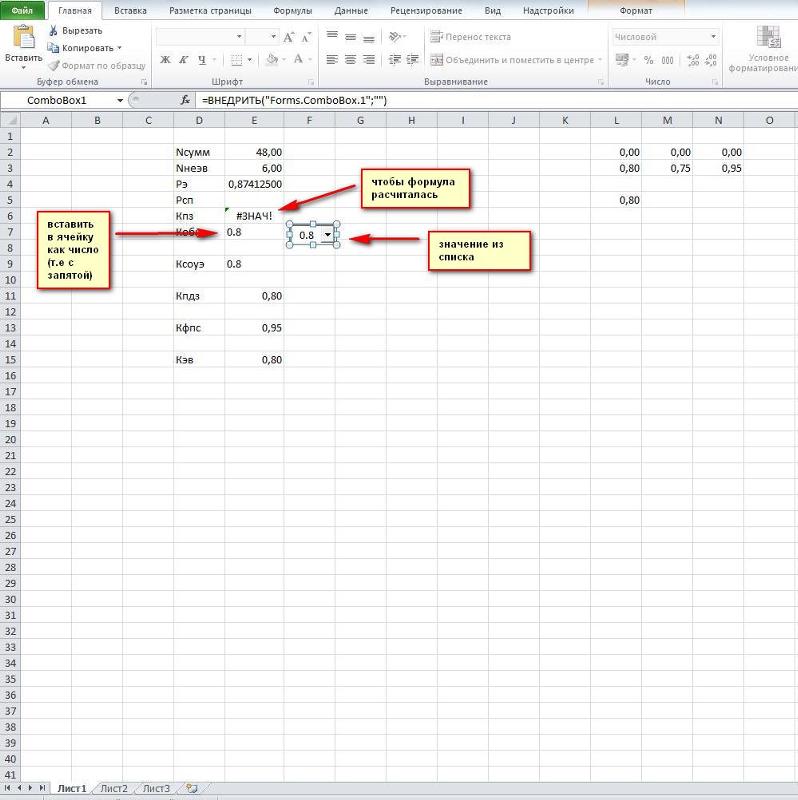The height and width of the screenshot is (800, 798).
Task: Open the font name dropdown
Action: [239, 37]
